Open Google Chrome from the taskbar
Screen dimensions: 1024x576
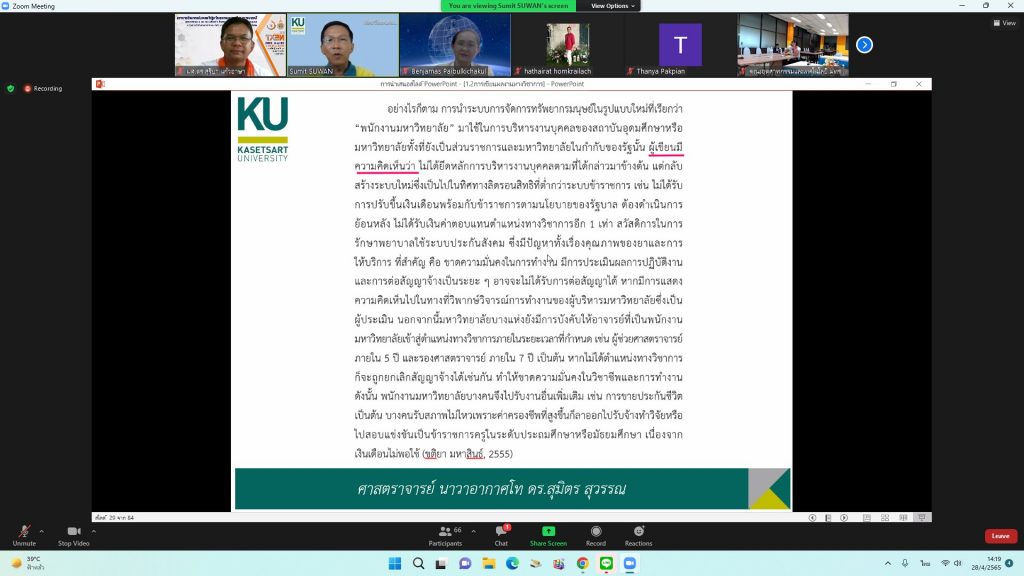click(582, 564)
